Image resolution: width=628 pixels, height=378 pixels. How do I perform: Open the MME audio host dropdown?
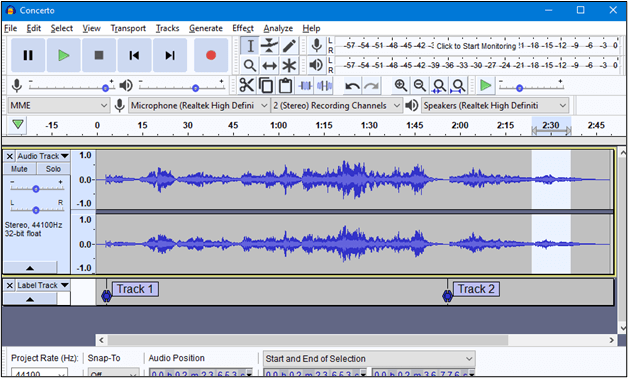coord(58,106)
